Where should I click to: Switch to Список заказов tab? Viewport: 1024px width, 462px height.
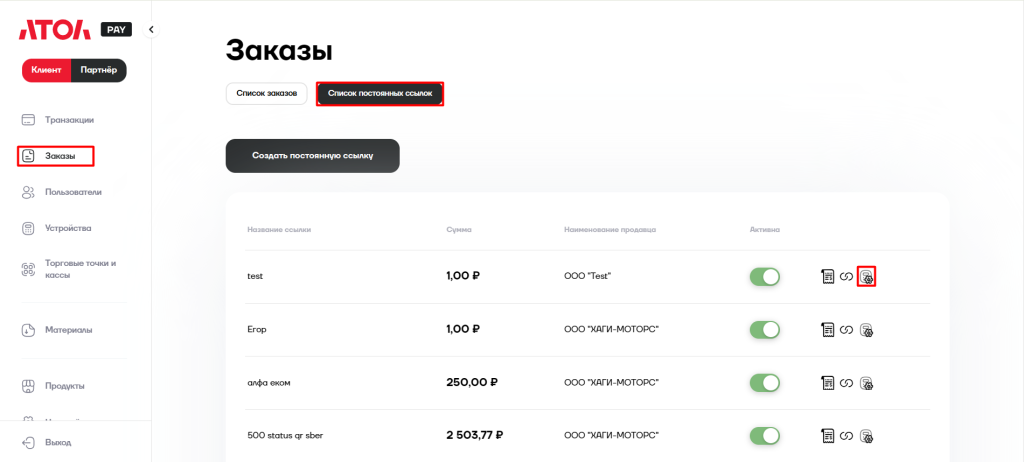266,93
